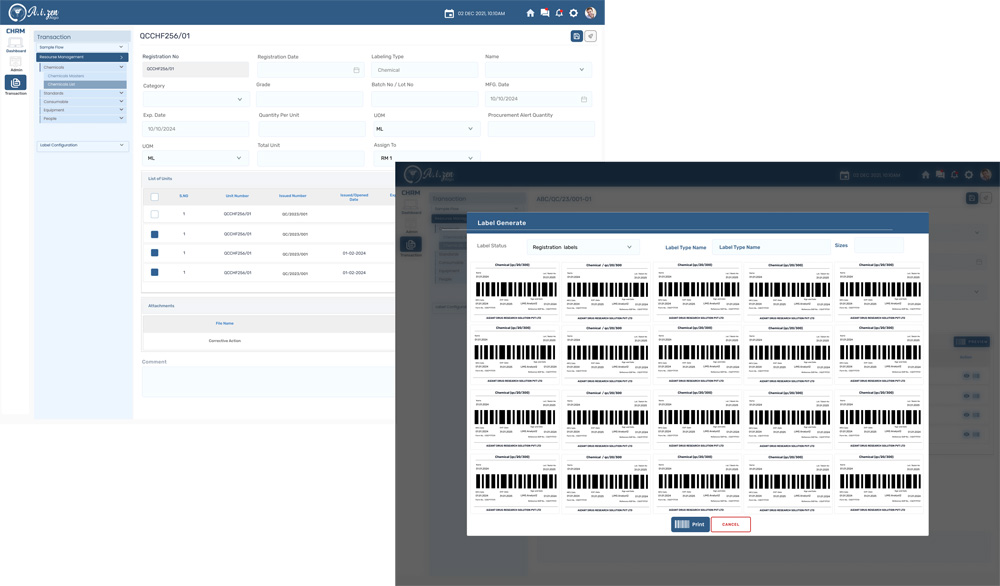Open the Category dropdown

[195, 99]
